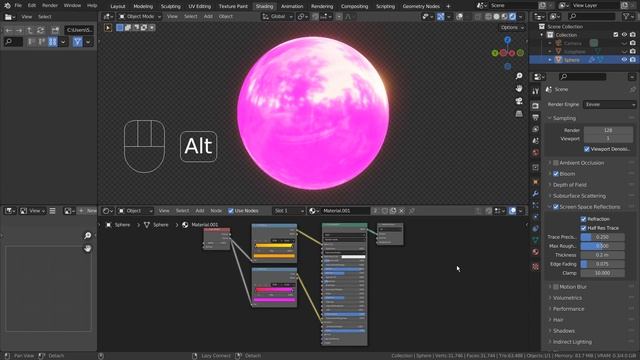
Task: Toggle the camera view gizmo in viewport
Action: pyautogui.click(x=519, y=101)
